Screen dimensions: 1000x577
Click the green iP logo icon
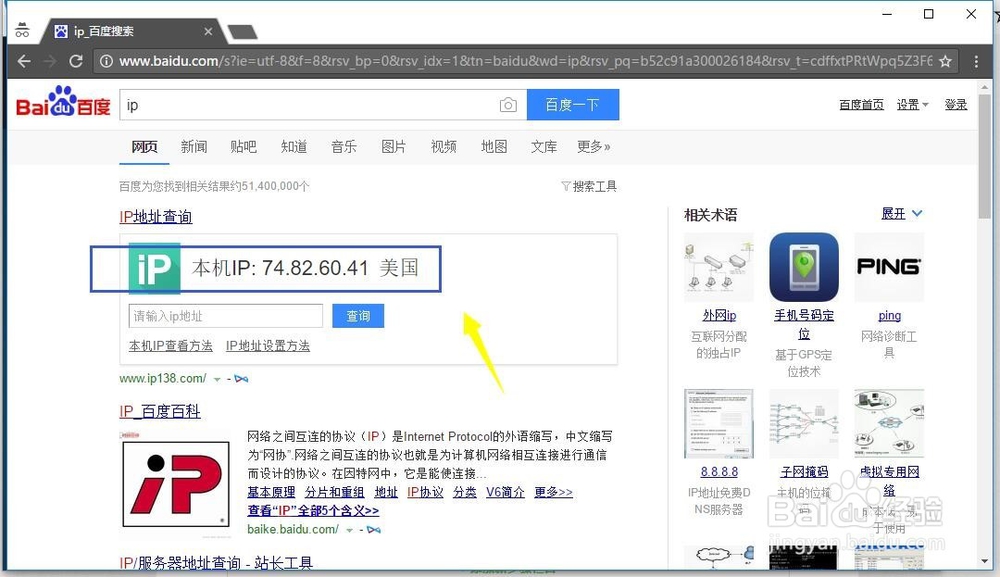click(x=154, y=268)
